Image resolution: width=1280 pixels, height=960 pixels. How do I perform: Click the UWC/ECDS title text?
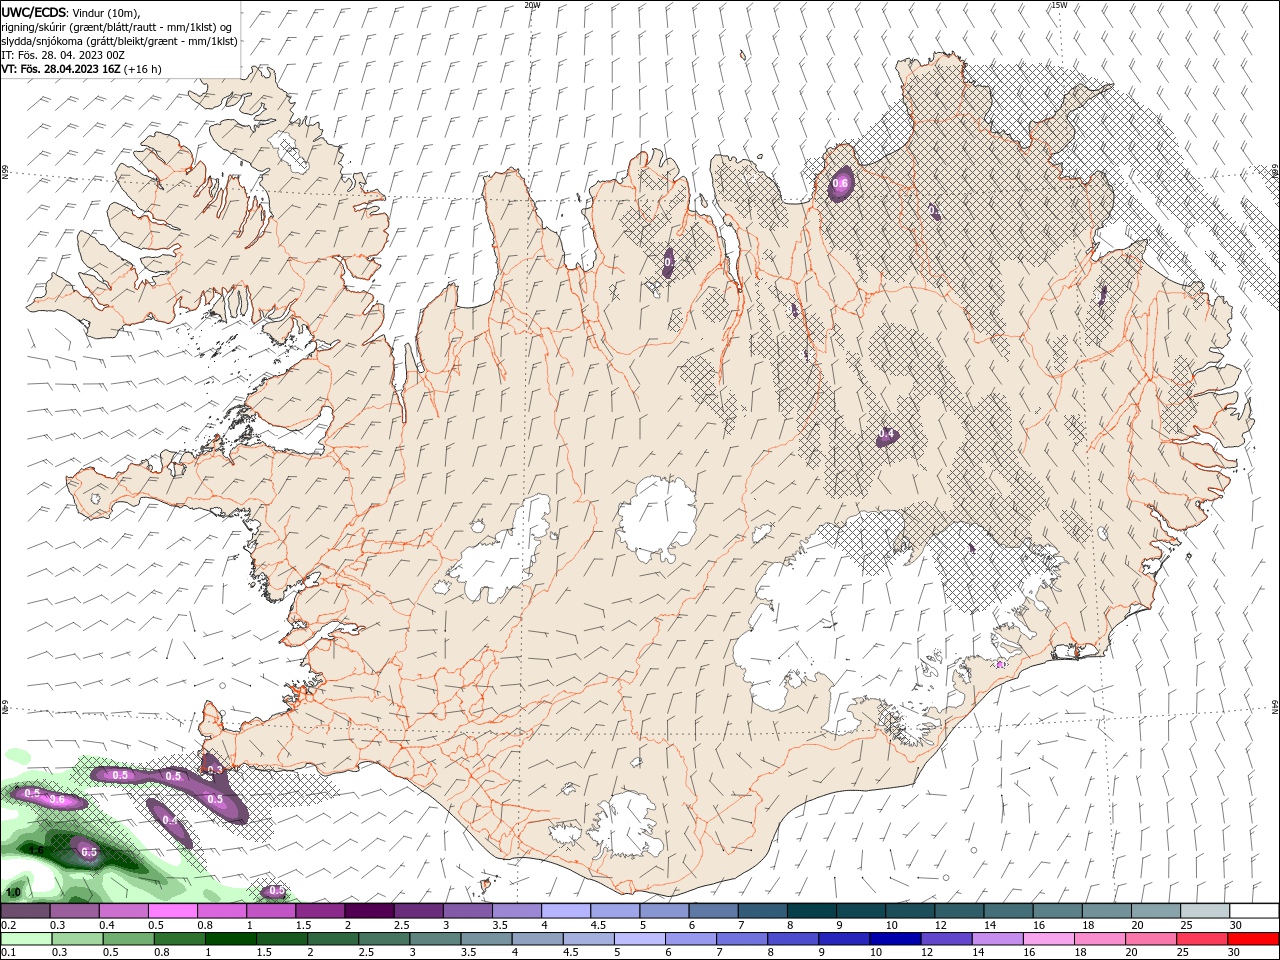point(34,12)
